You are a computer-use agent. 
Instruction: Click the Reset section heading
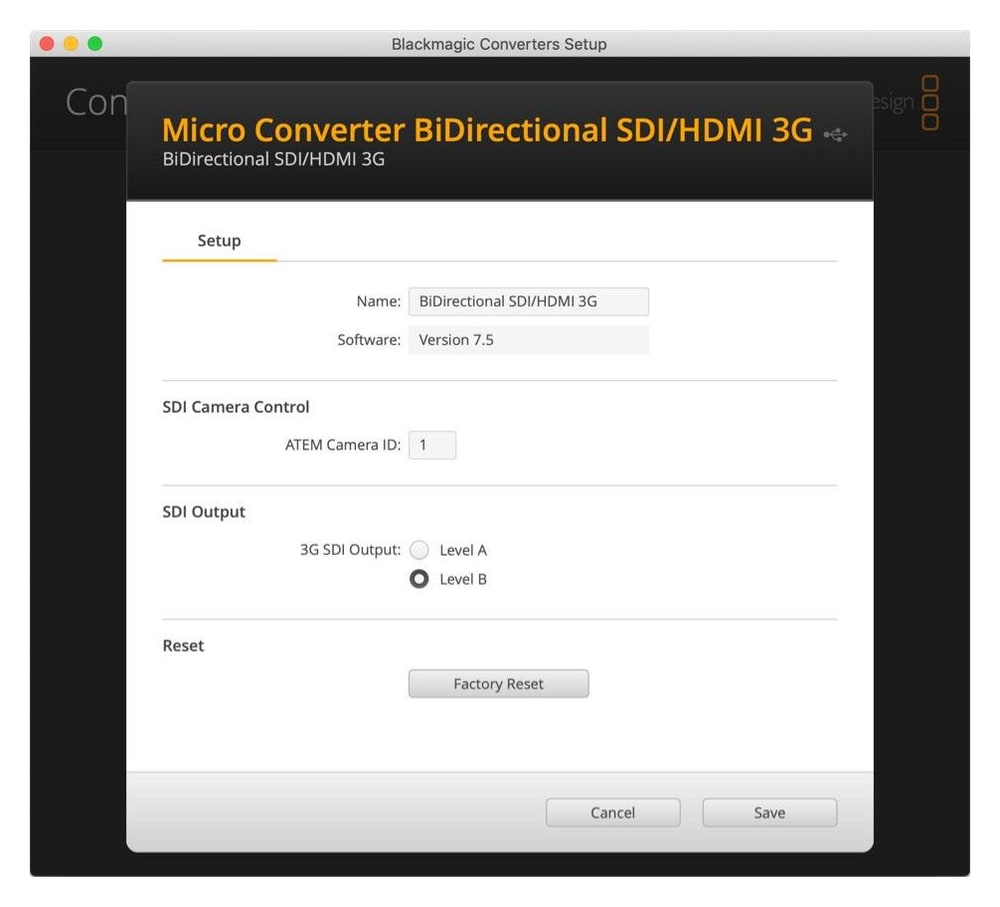[x=184, y=646]
